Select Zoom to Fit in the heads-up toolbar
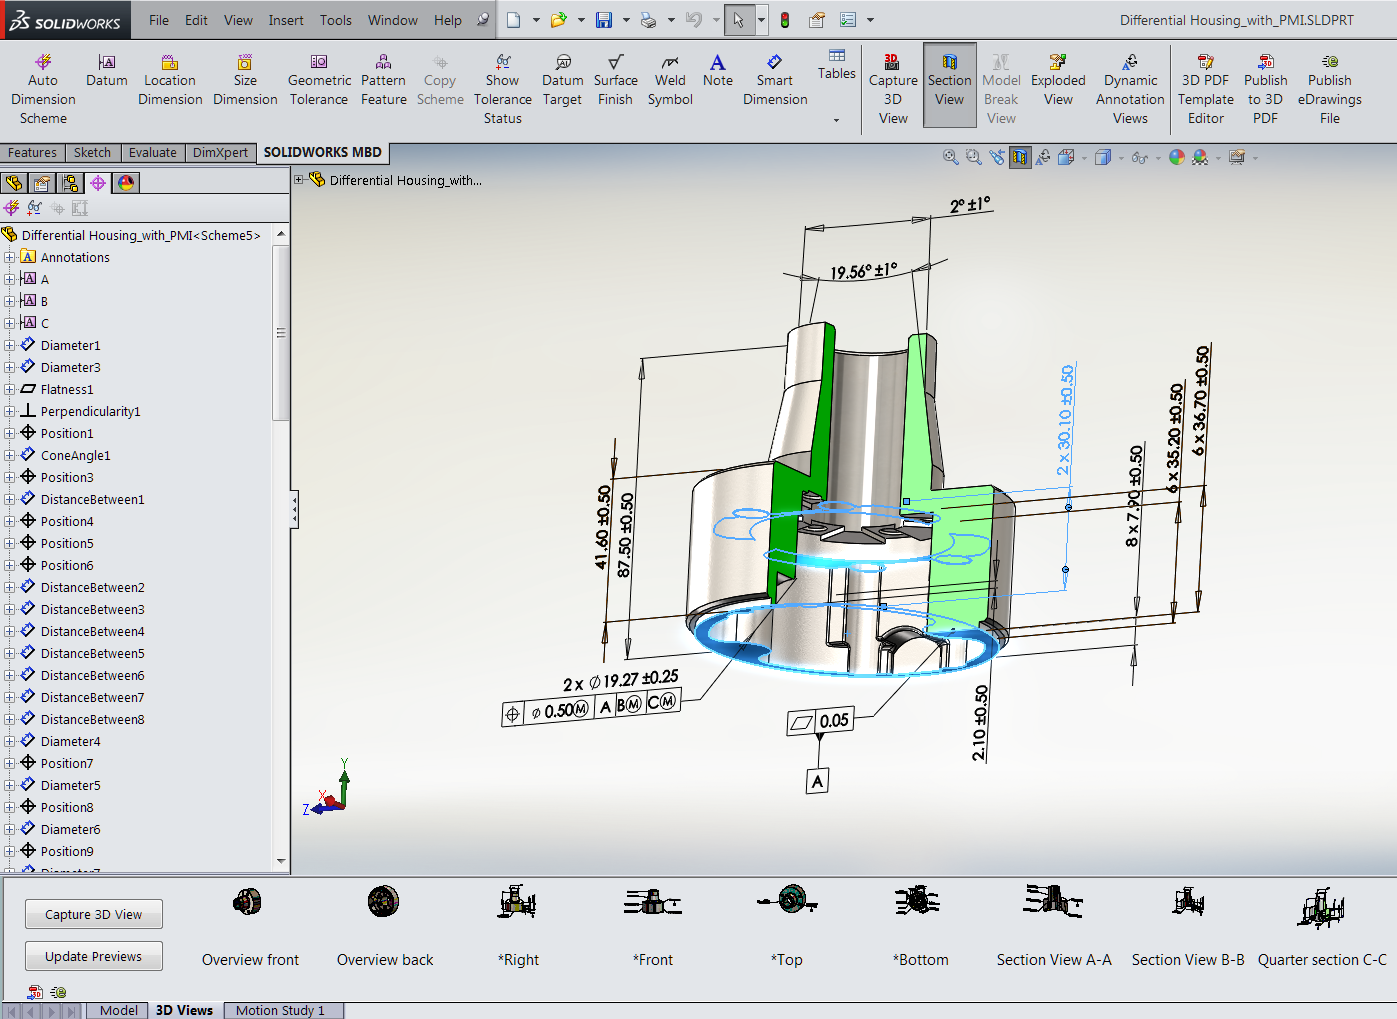This screenshot has width=1397, height=1019. pos(950,157)
